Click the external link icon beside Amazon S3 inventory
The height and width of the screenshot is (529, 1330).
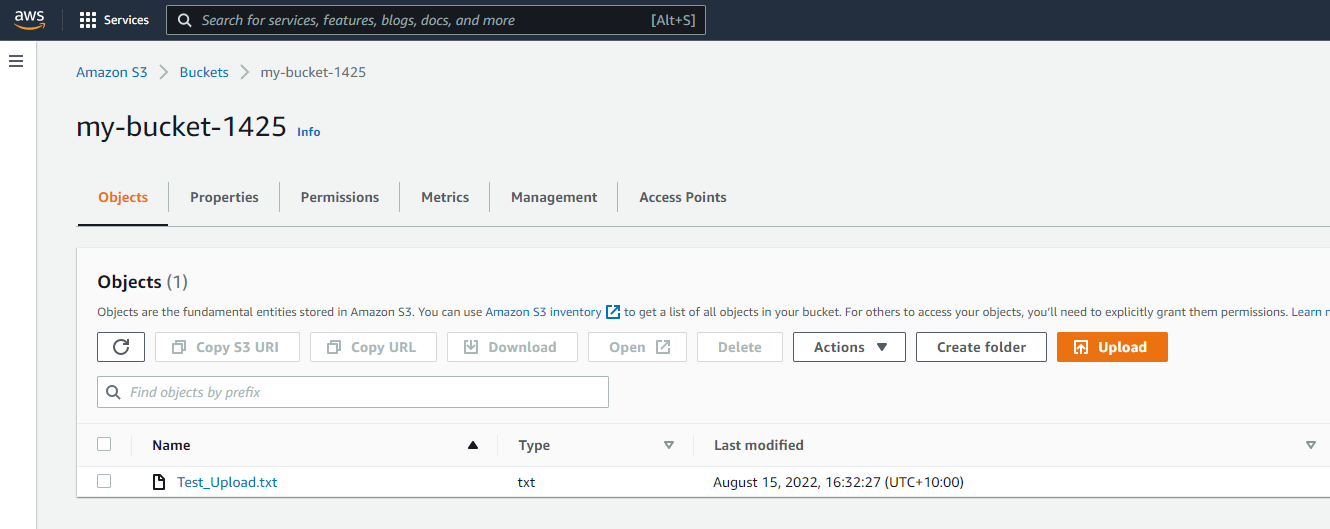[613, 312]
